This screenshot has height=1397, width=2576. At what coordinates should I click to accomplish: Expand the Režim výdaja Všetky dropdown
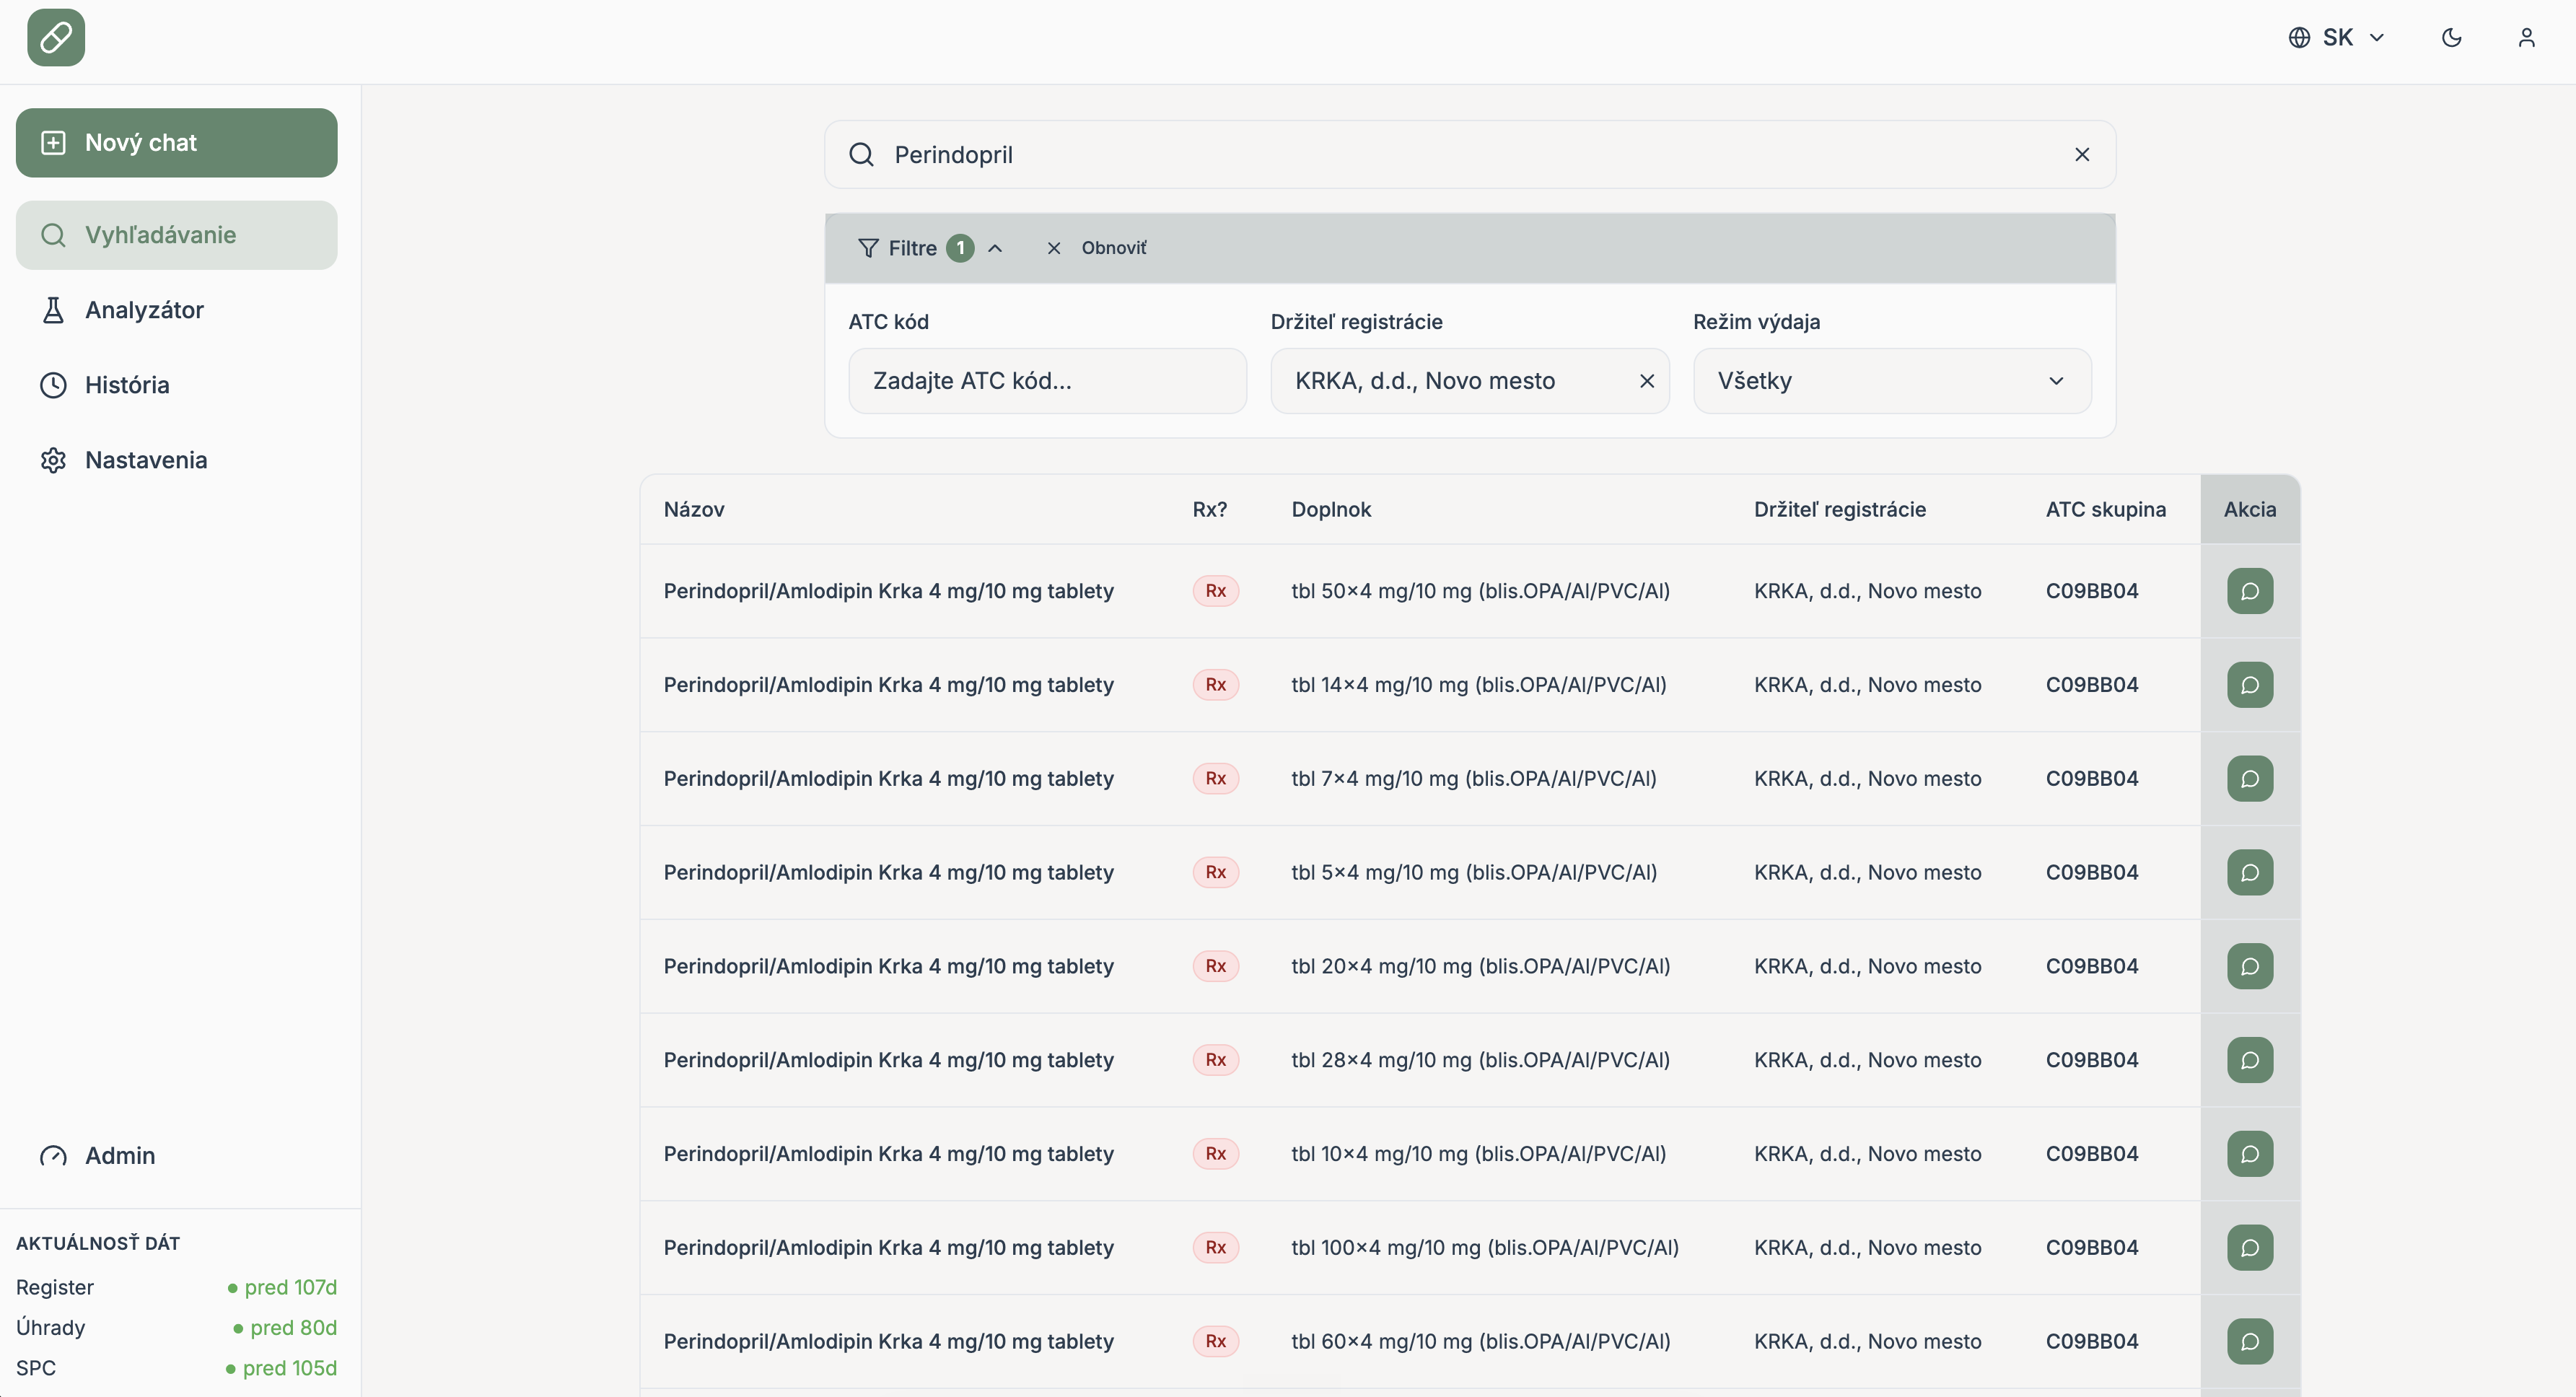[x=1891, y=381]
